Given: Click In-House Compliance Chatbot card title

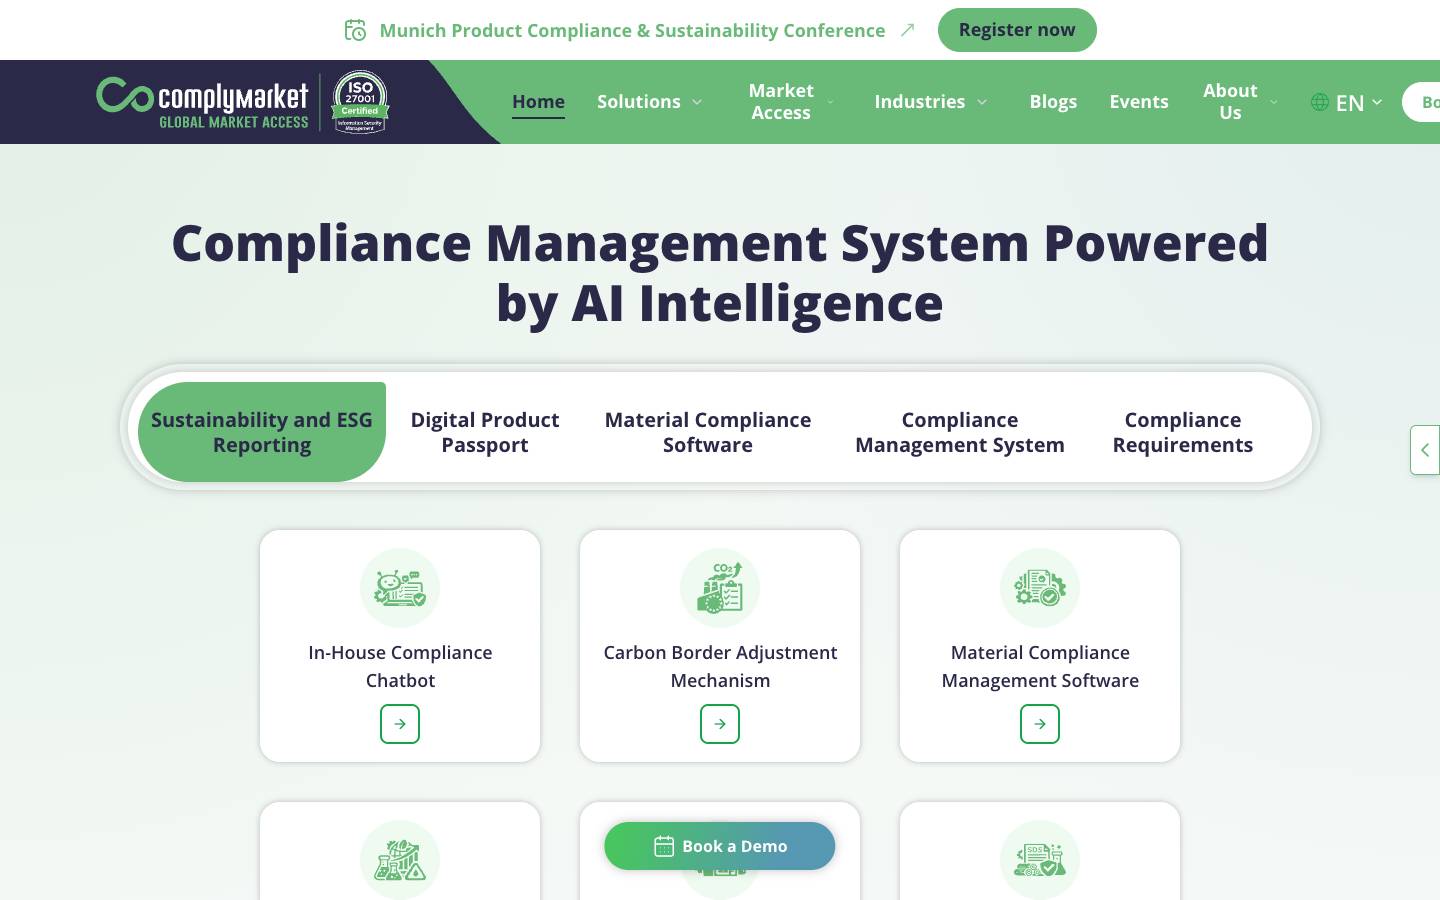Looking at the screenshot, I should pos(400,666).
